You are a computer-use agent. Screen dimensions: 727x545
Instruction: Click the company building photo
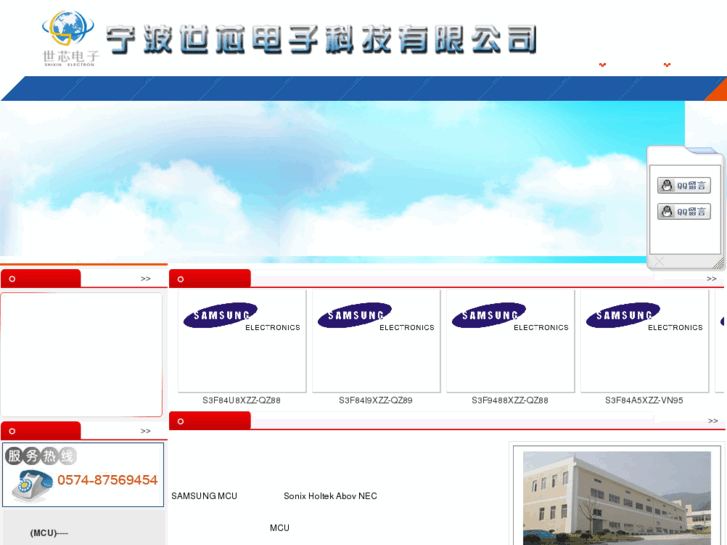coord(617,497)
